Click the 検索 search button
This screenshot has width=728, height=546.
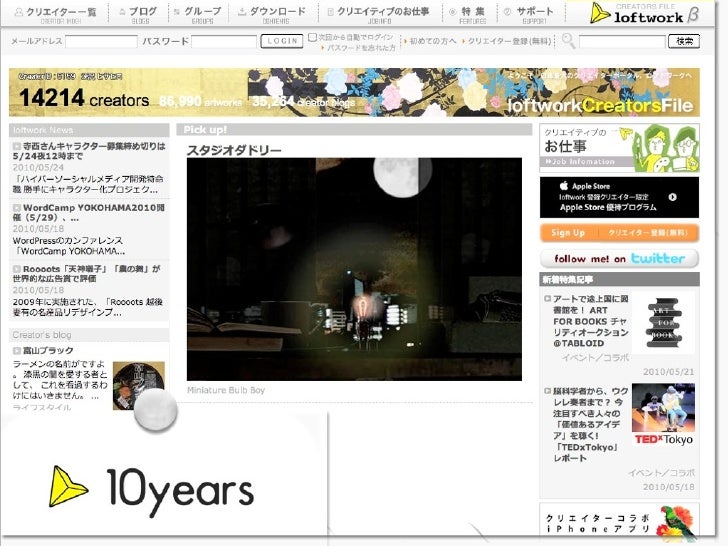(x=684, y=41)
